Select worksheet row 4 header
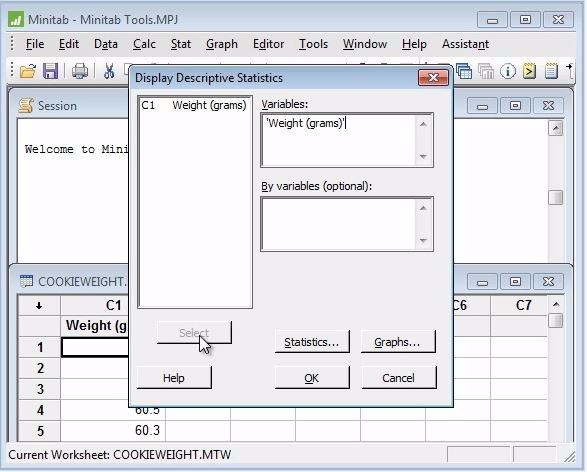 click(x=40, y=410)
